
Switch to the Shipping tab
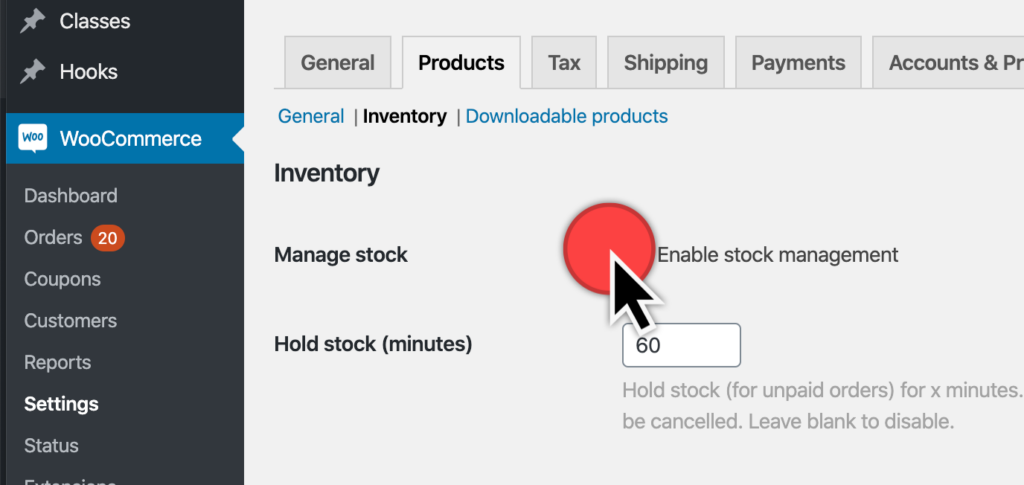665,63
